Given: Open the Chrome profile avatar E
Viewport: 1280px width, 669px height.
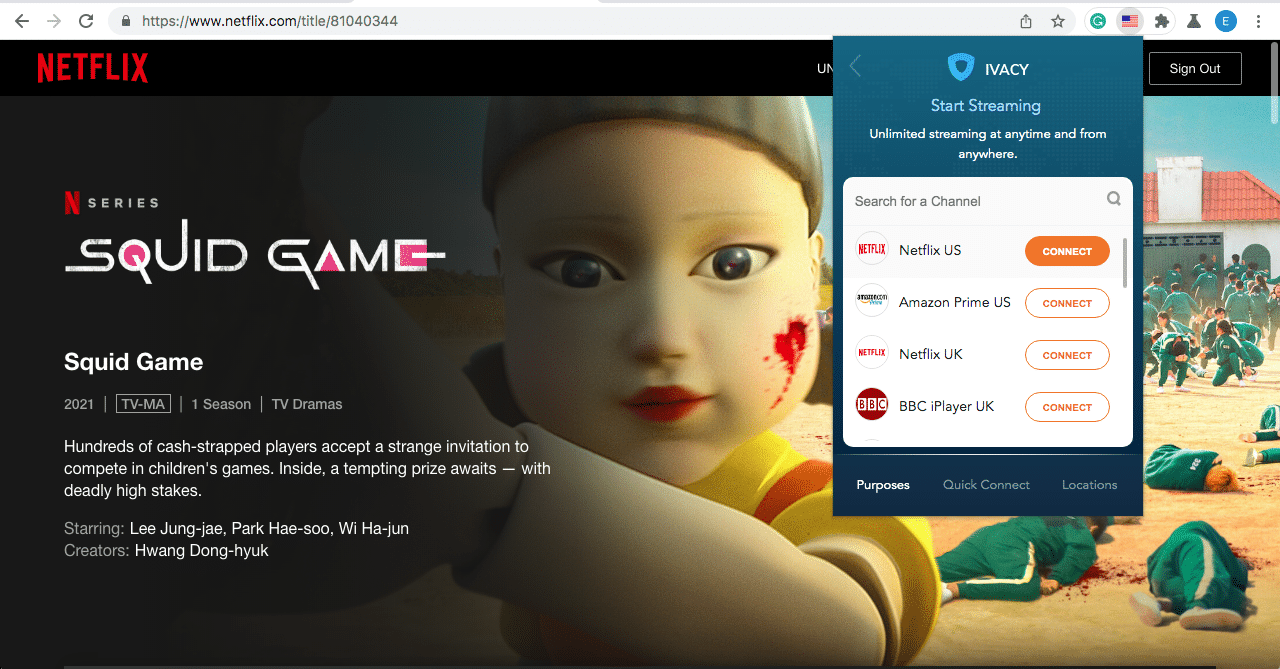Looking at the screenshot, I should (1226, 21).
